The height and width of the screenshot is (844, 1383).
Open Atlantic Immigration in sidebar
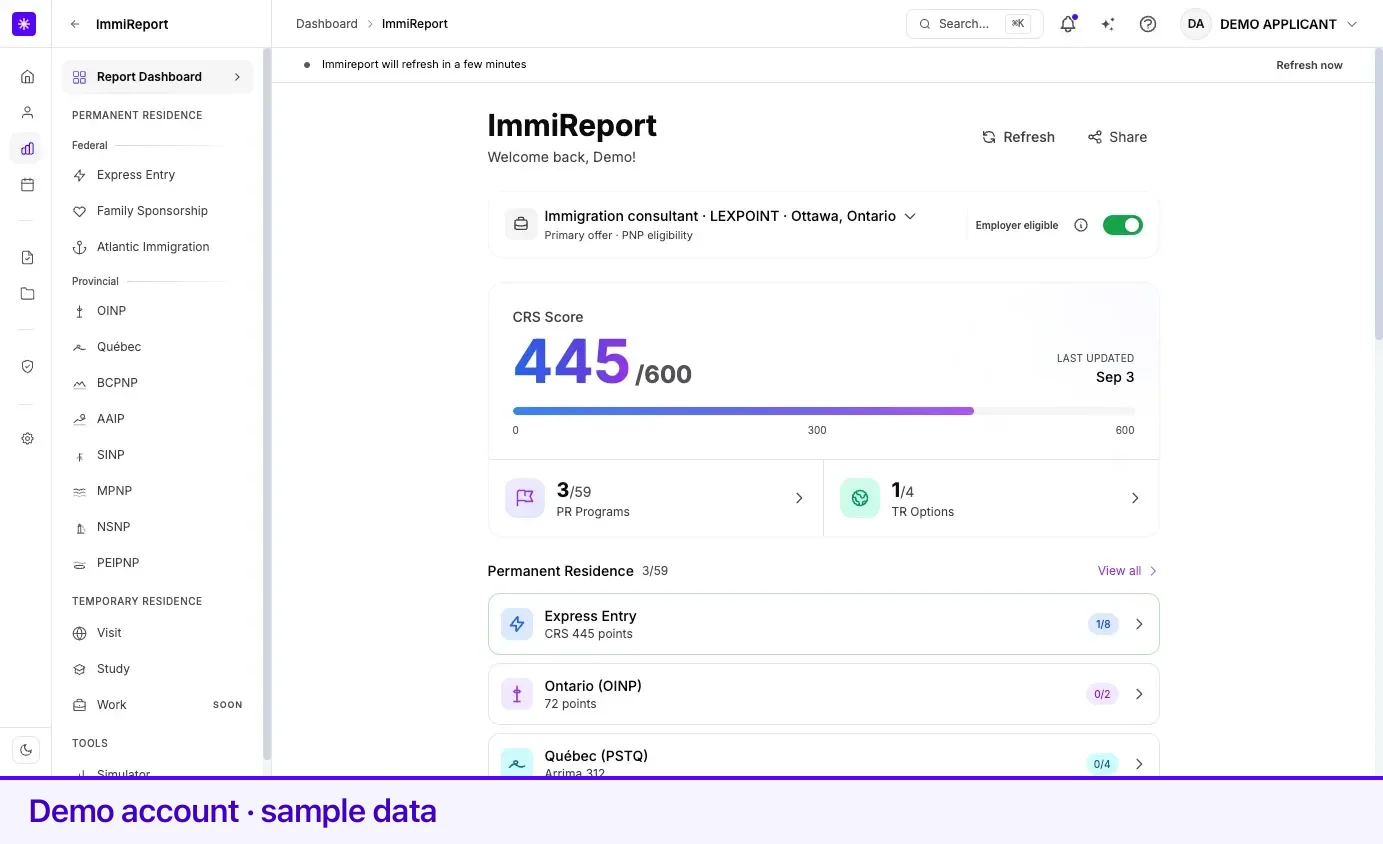(158, 247)
